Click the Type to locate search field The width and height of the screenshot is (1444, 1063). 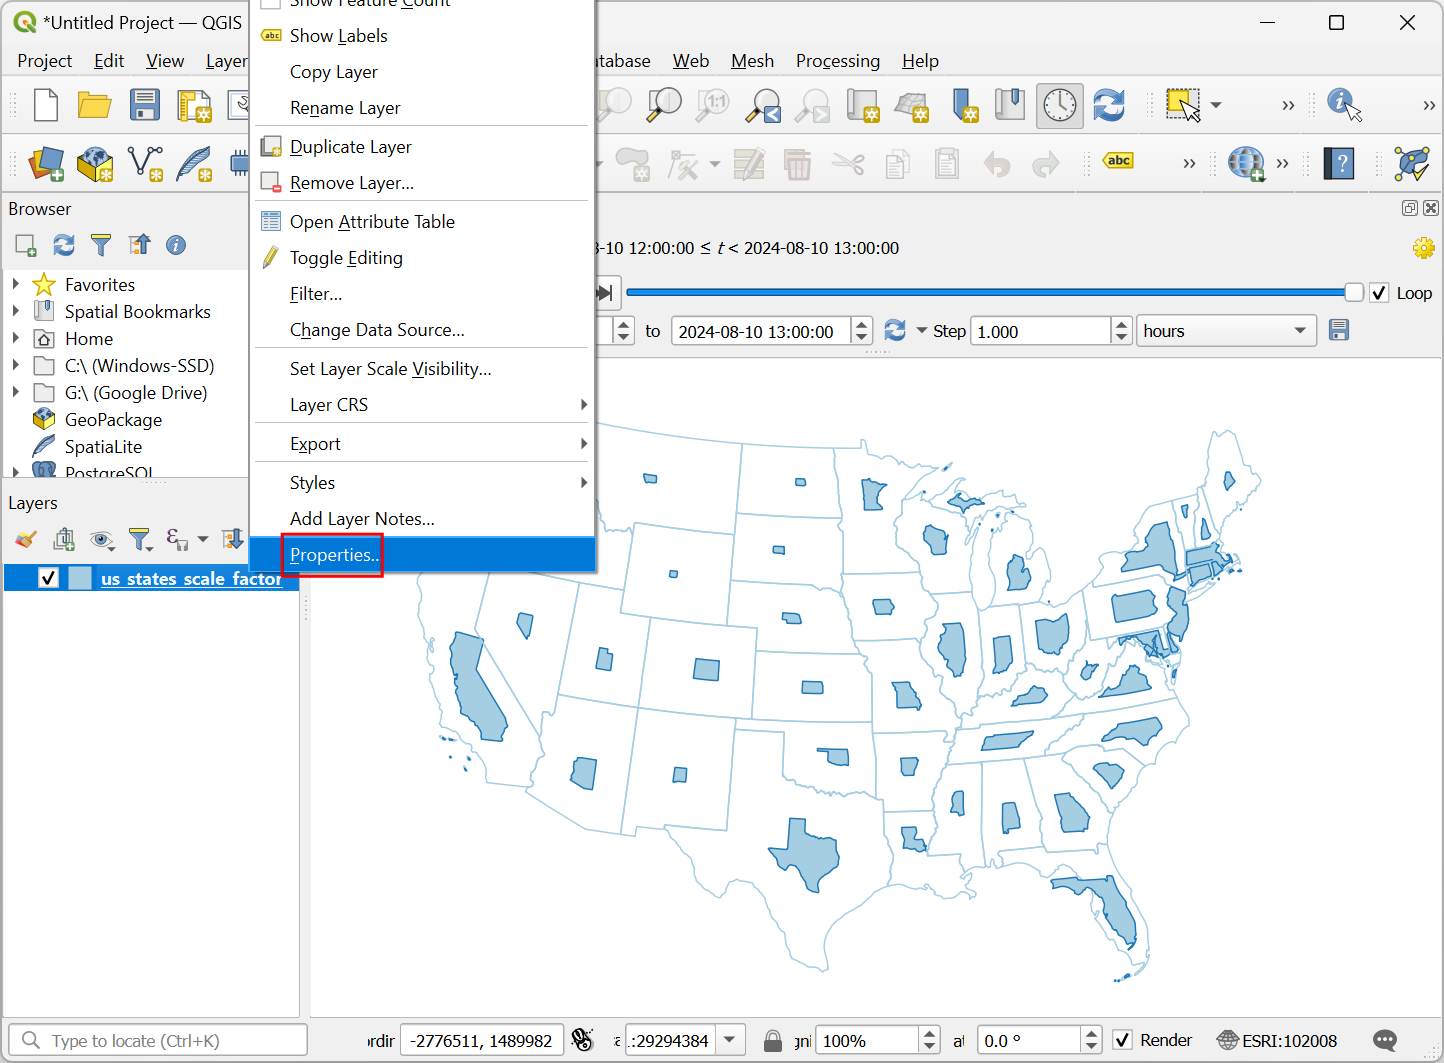click(160, 1041)
